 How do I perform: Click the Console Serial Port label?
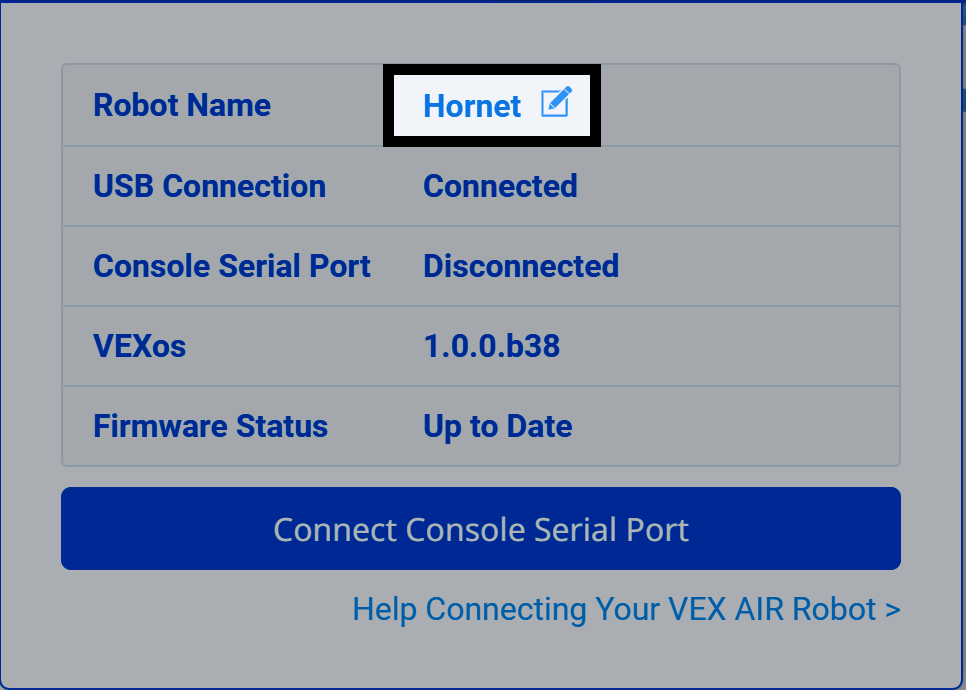(x=232, y=266)
